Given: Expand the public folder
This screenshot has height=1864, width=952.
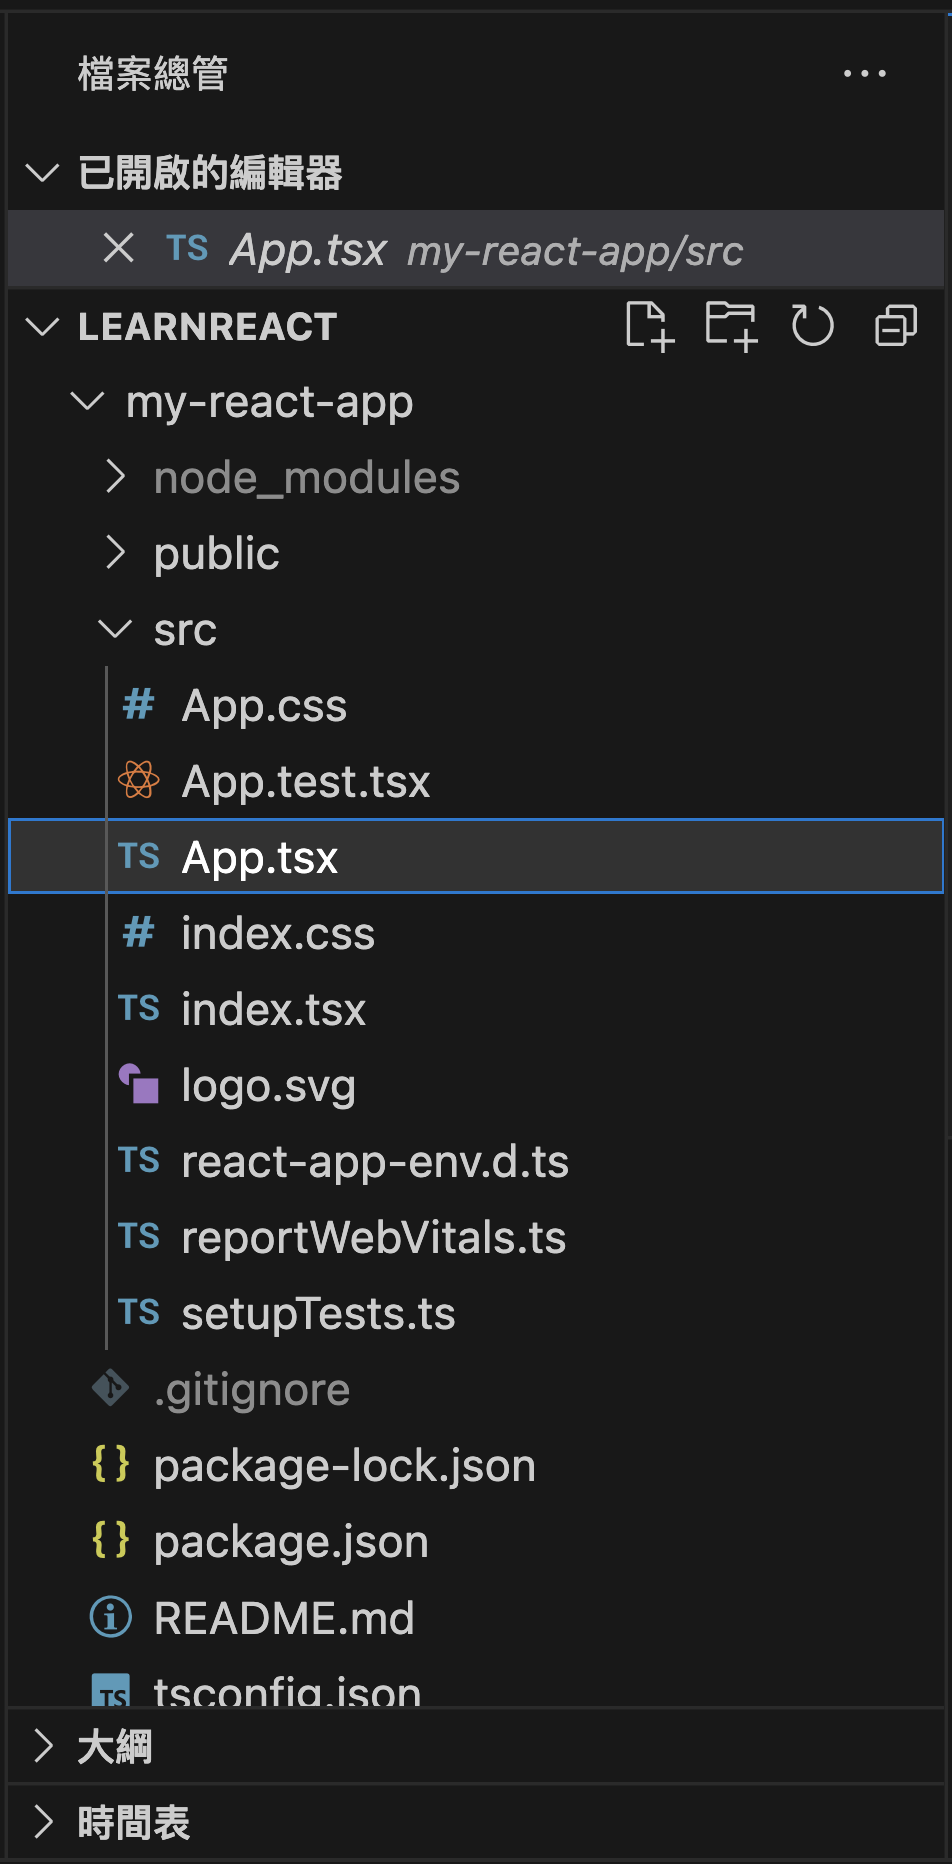Looking at the screenshot, I should click(116, 553).
